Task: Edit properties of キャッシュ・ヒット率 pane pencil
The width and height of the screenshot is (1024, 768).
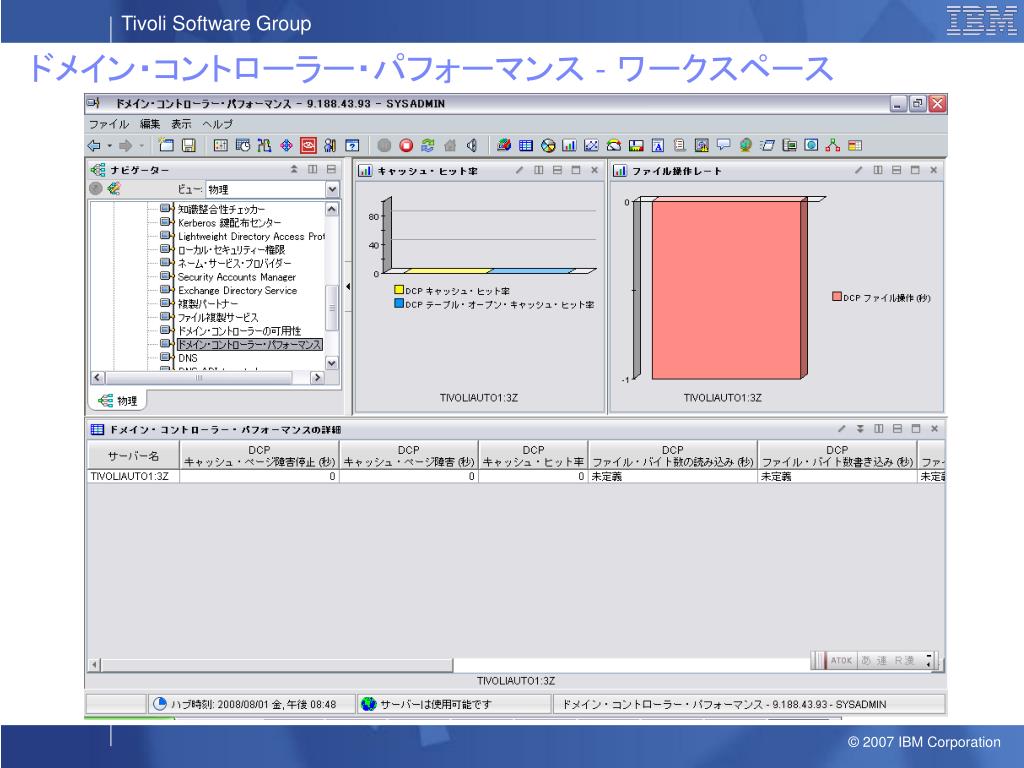Action: point(519,170)
